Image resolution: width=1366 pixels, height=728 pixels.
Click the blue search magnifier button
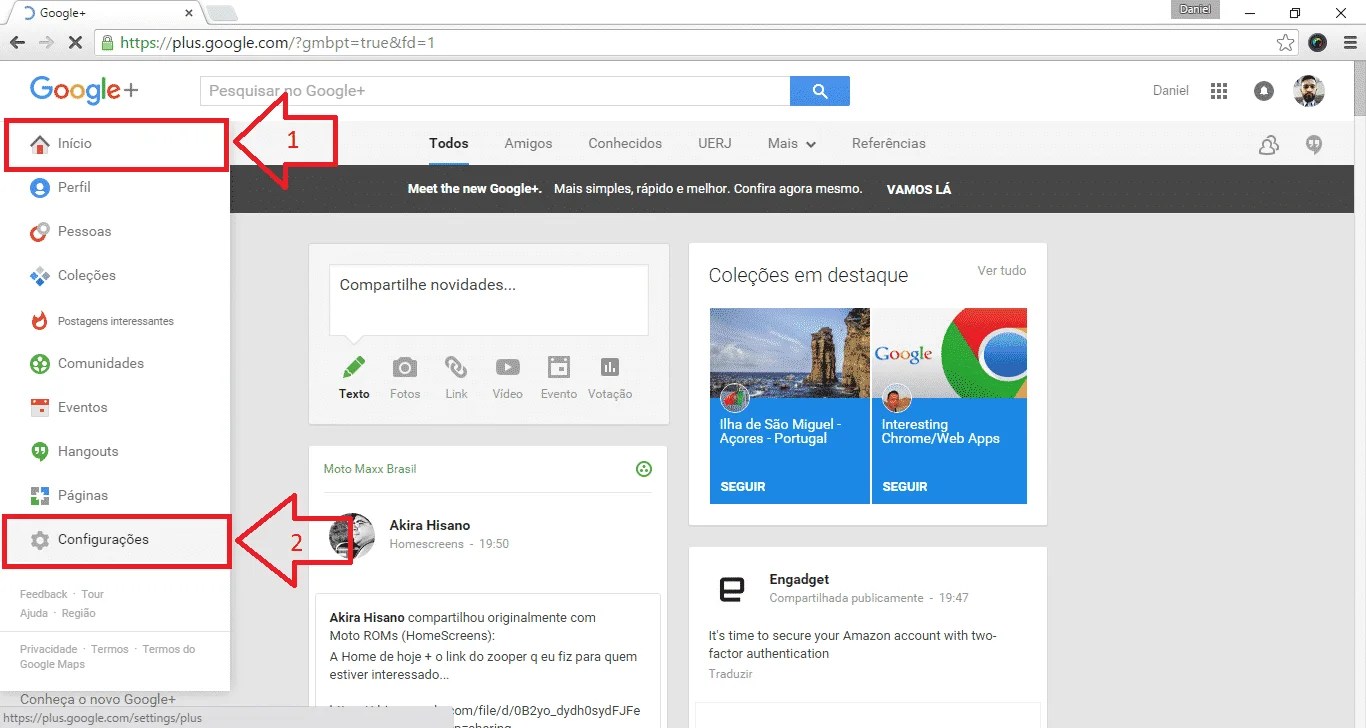(x=820, y=91)
